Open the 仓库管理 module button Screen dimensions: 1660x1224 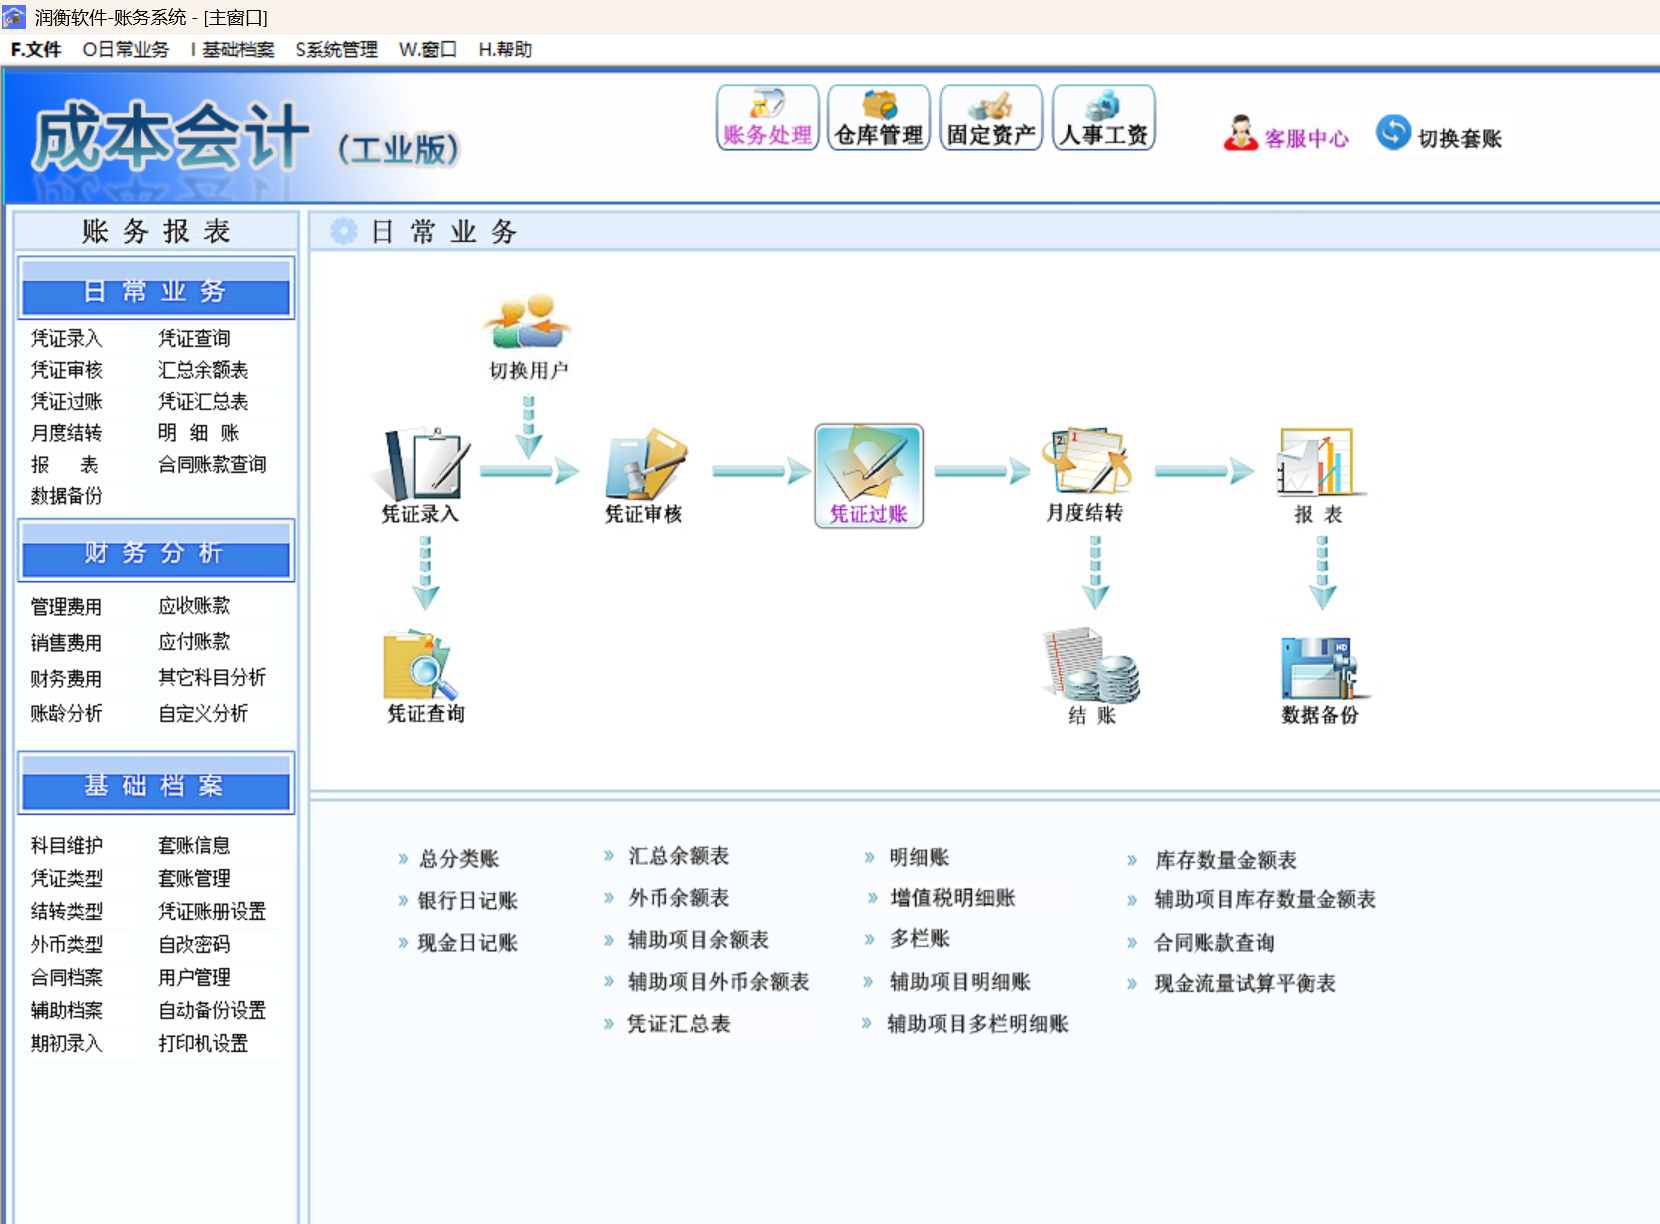pyautogui.click(x=879, y=118)
